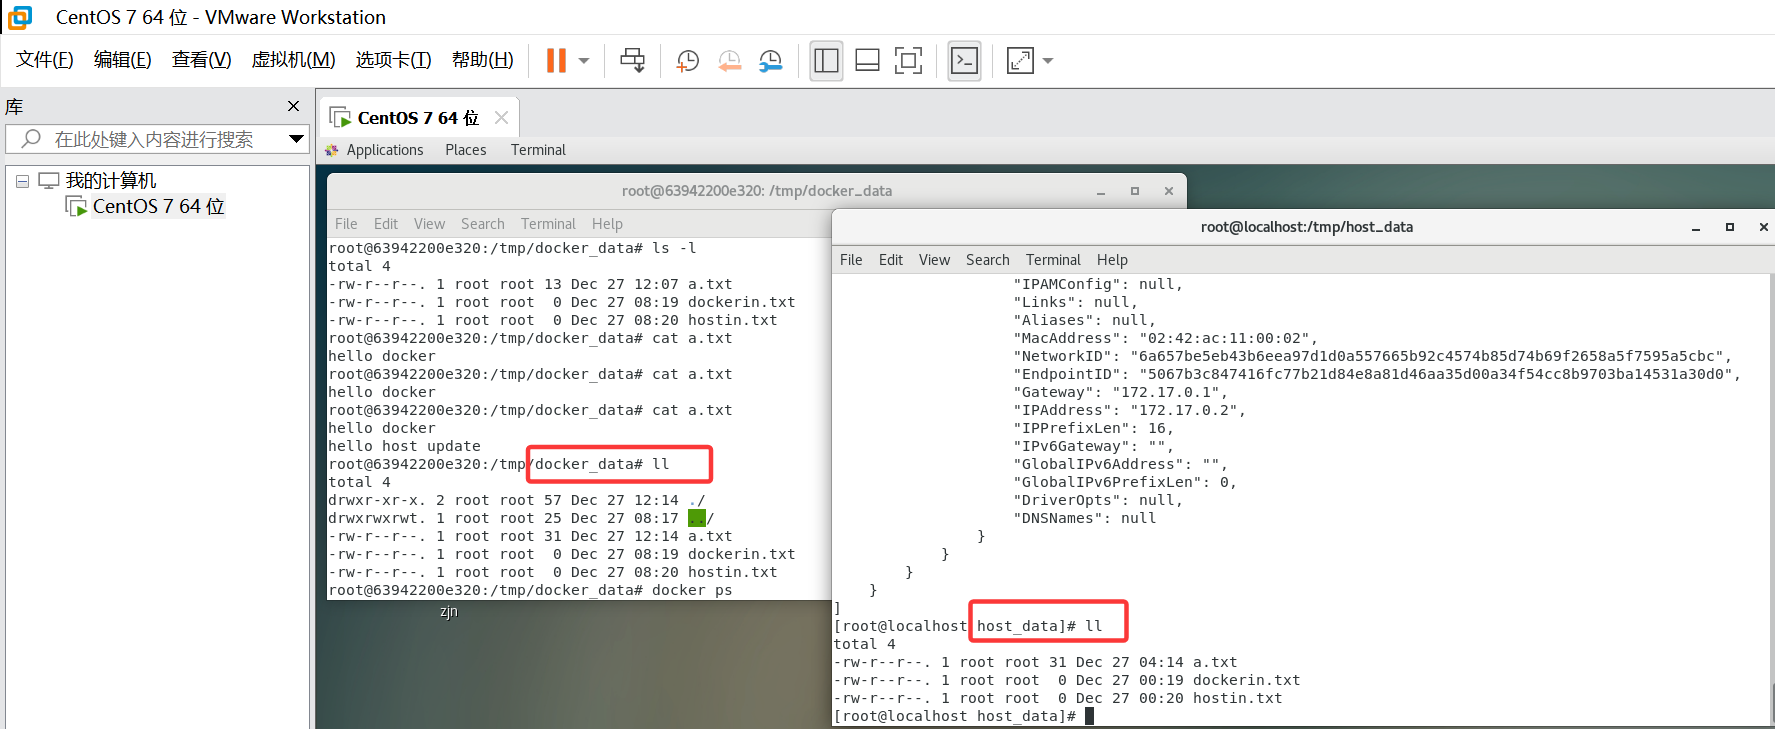Toggle the thumbnail bar view
1775x729 pixels.
pos(867,61)
